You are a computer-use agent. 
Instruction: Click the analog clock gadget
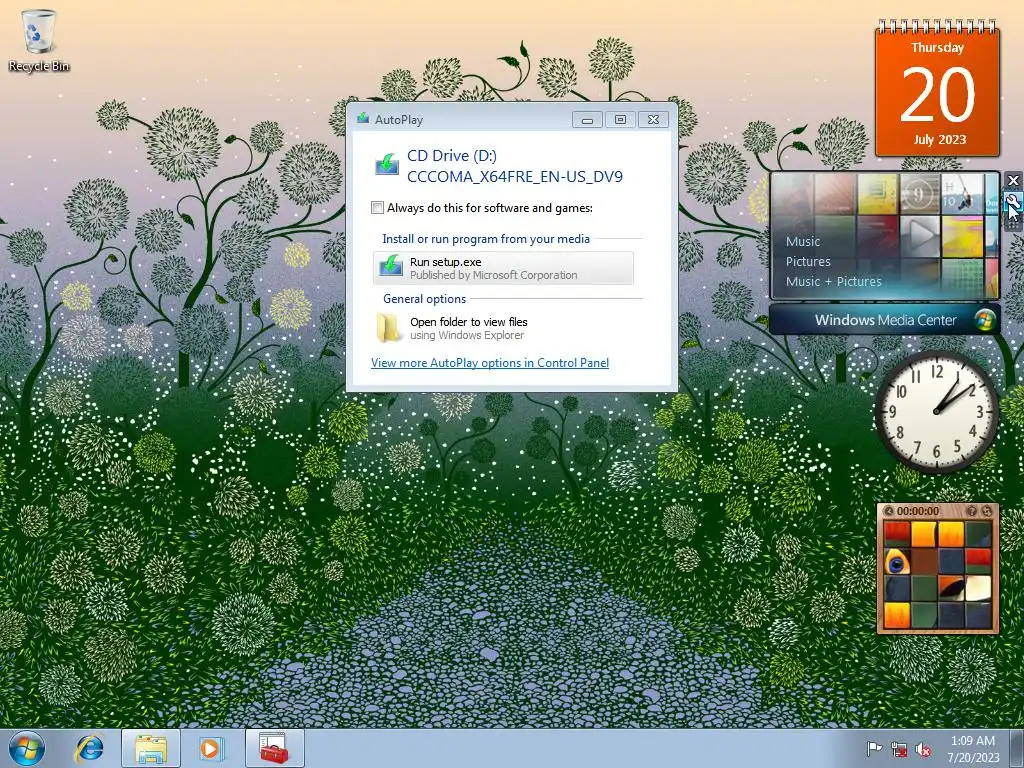click(x=936, y=411)
